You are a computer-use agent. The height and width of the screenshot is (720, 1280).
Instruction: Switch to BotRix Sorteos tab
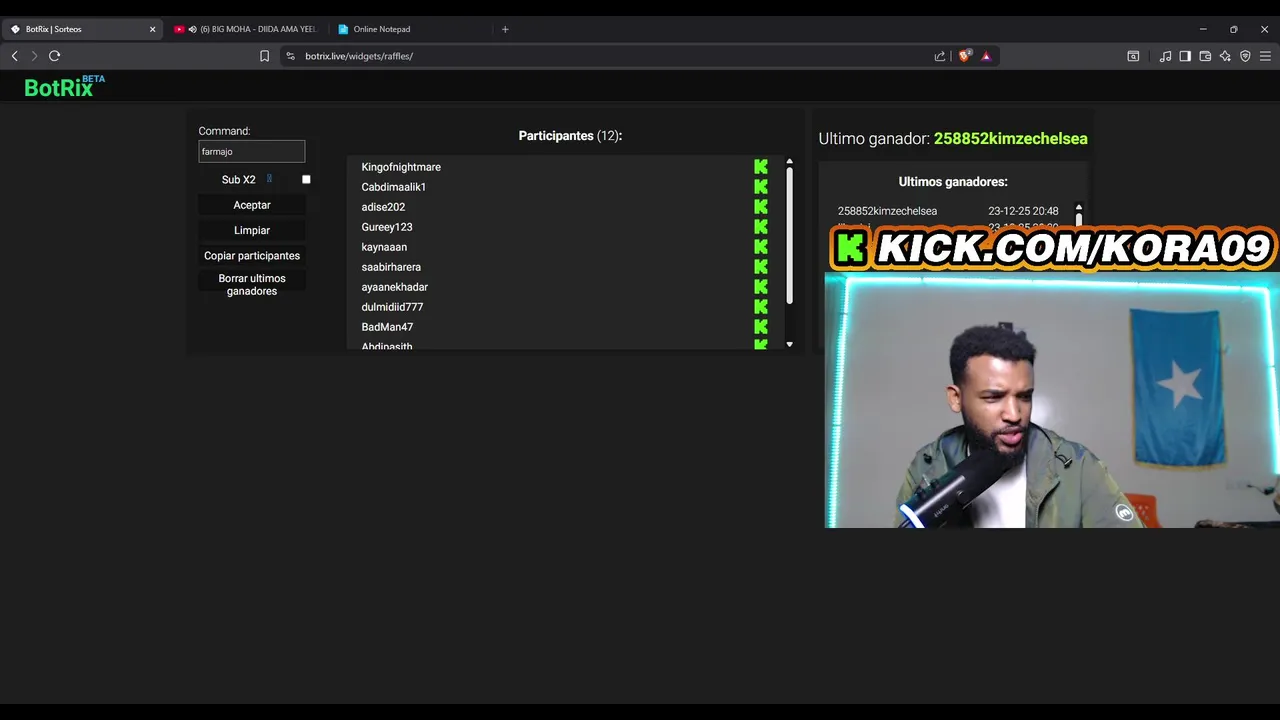[80, 29]
